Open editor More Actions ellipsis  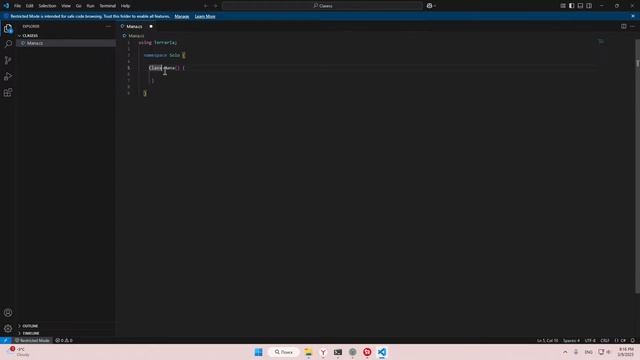tap(633, 26)
